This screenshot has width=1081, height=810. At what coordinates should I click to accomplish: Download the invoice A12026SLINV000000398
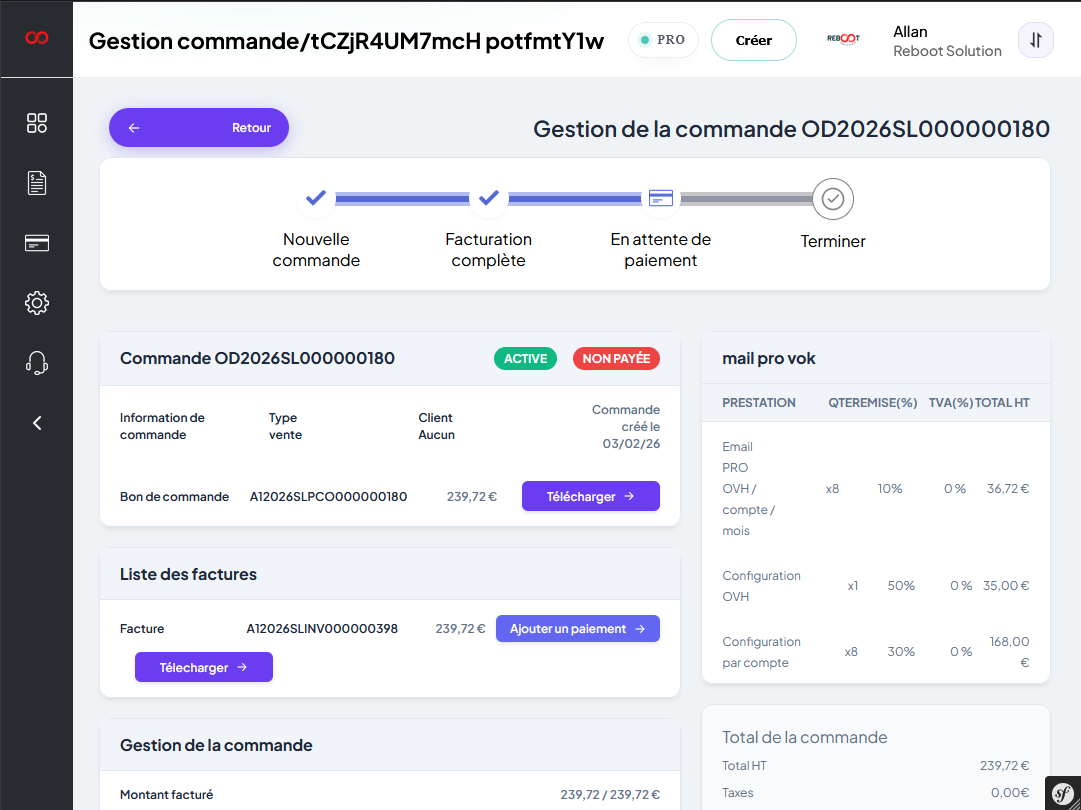tap(204, 667)
